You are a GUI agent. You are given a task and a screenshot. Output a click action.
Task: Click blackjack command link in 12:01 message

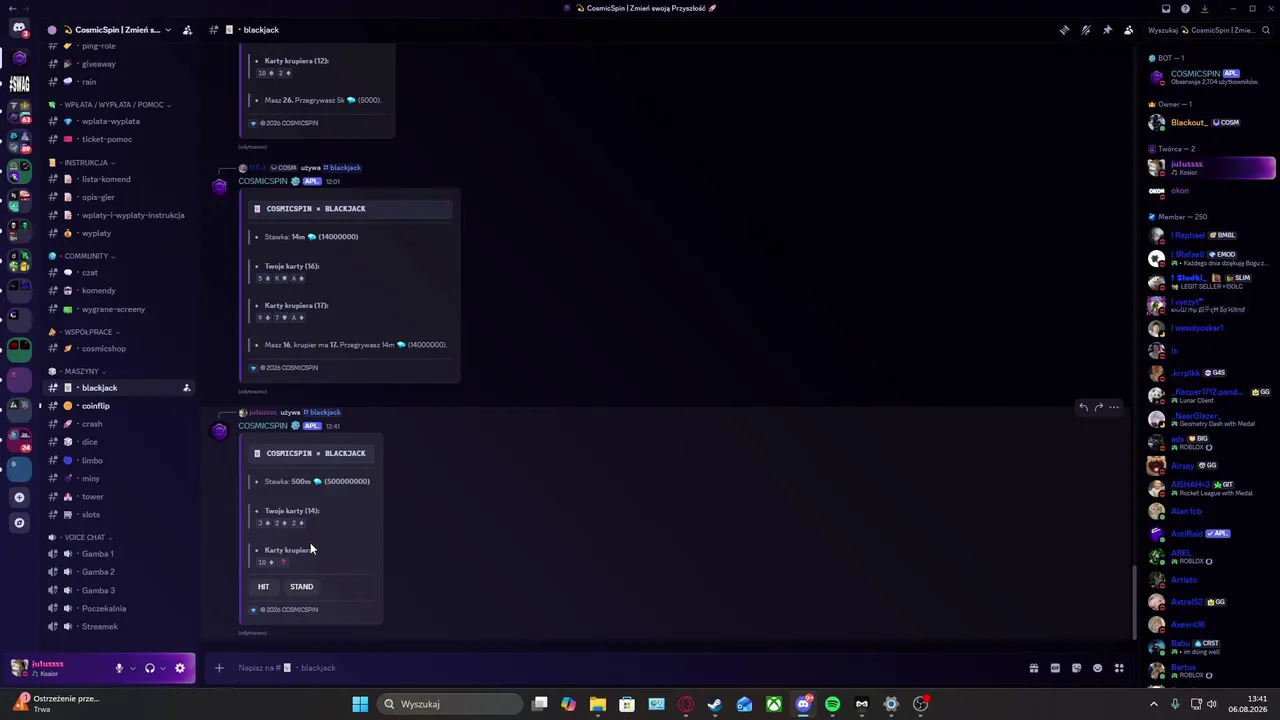click(341, 168)
